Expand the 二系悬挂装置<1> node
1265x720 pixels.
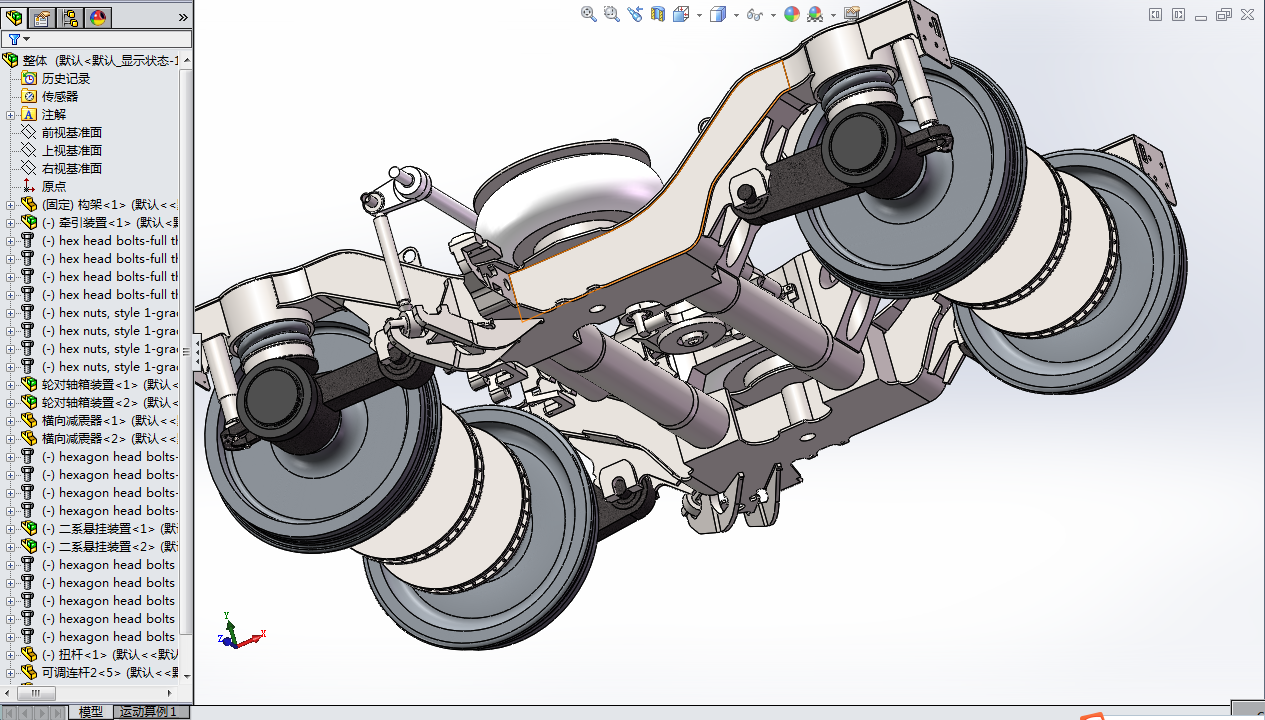click(x=11, y=528)
